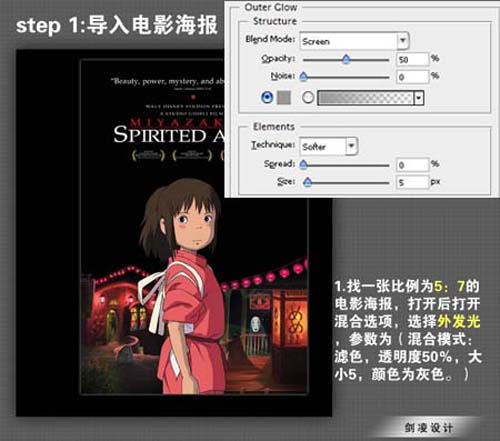
Task: Click the Size slider handle
Action: pos(307,182)
